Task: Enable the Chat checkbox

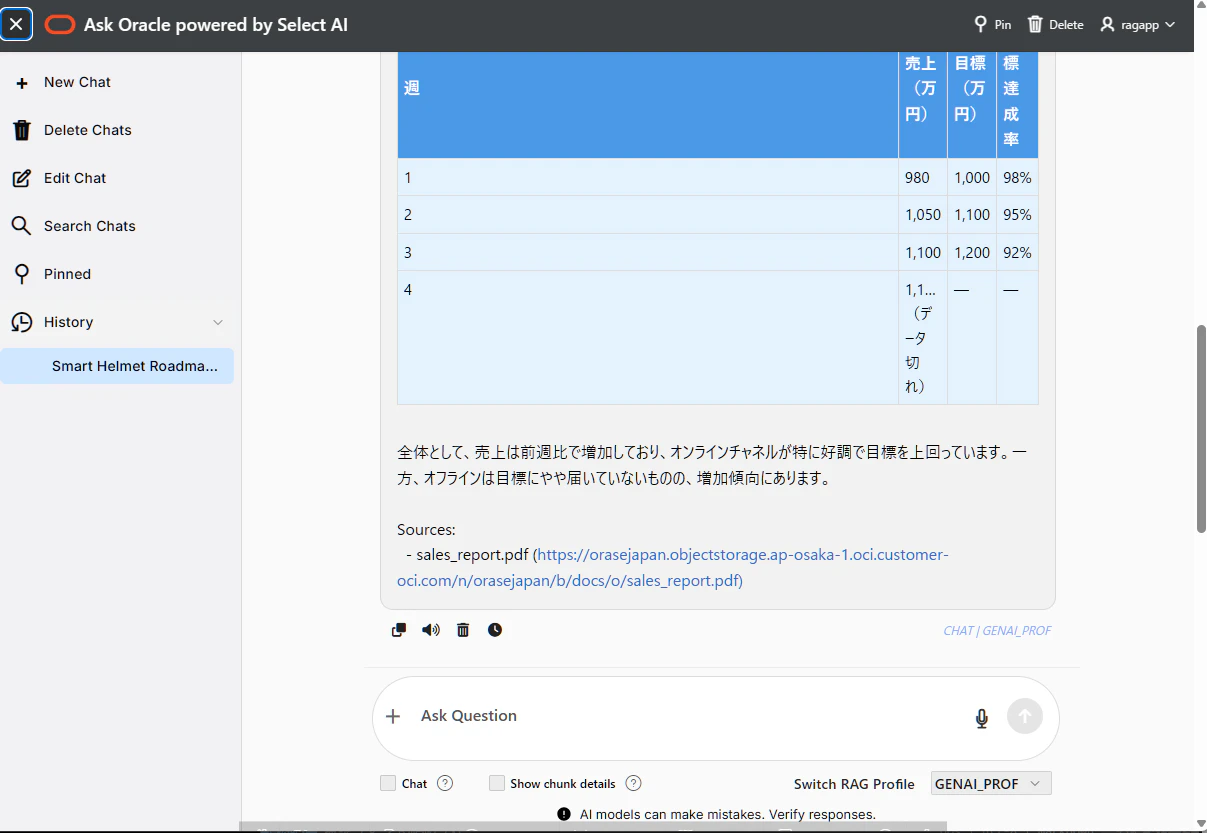Action: [388, 784]
